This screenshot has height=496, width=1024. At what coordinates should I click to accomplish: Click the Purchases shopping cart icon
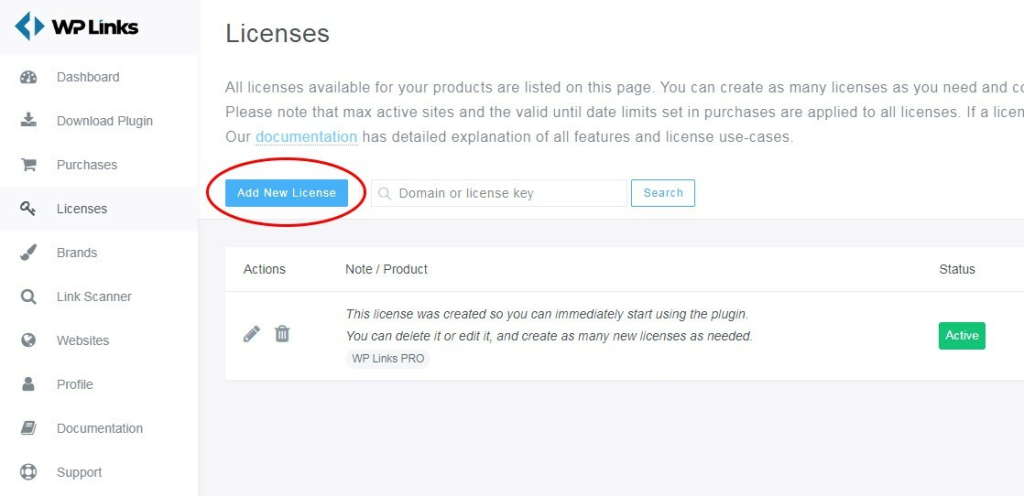(29, 164)
